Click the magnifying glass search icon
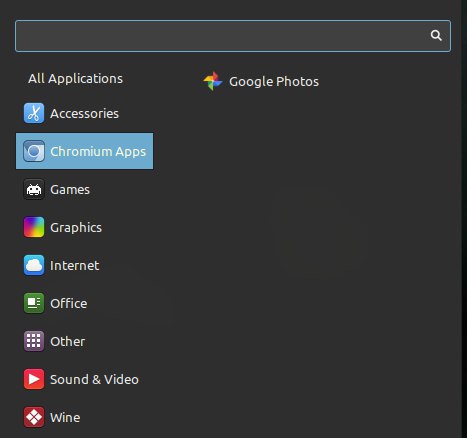 tap(436, 35)
